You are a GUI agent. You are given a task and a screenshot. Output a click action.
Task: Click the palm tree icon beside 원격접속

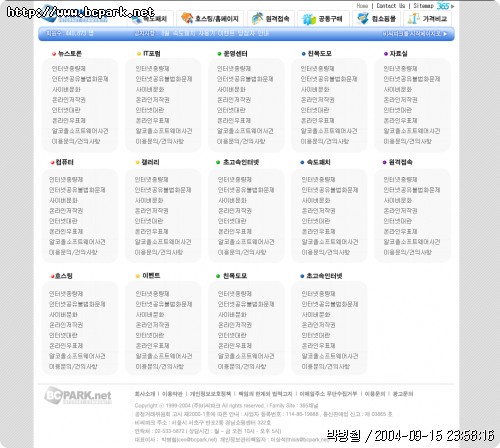click(x=257, y=18)
